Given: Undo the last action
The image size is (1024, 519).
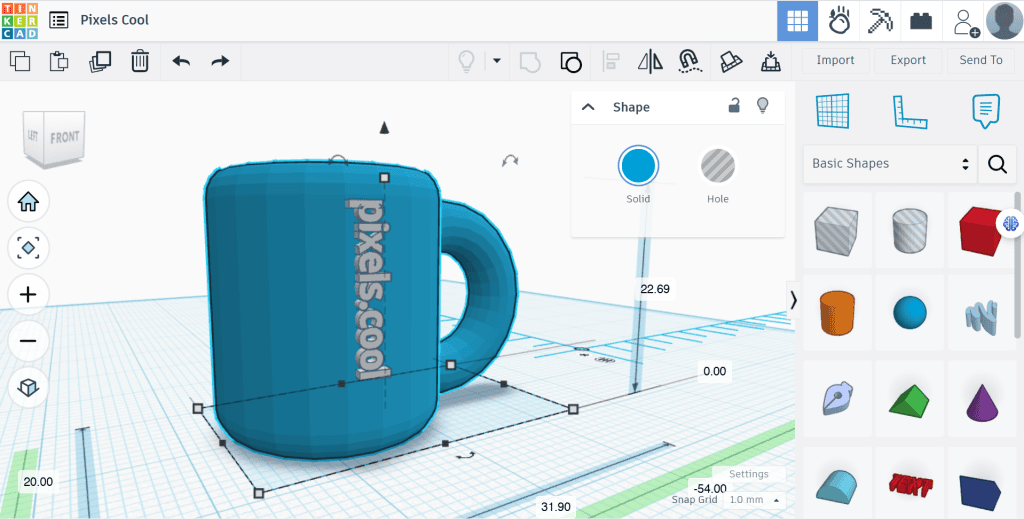Looking at the screenshot, I should point(182,61).
